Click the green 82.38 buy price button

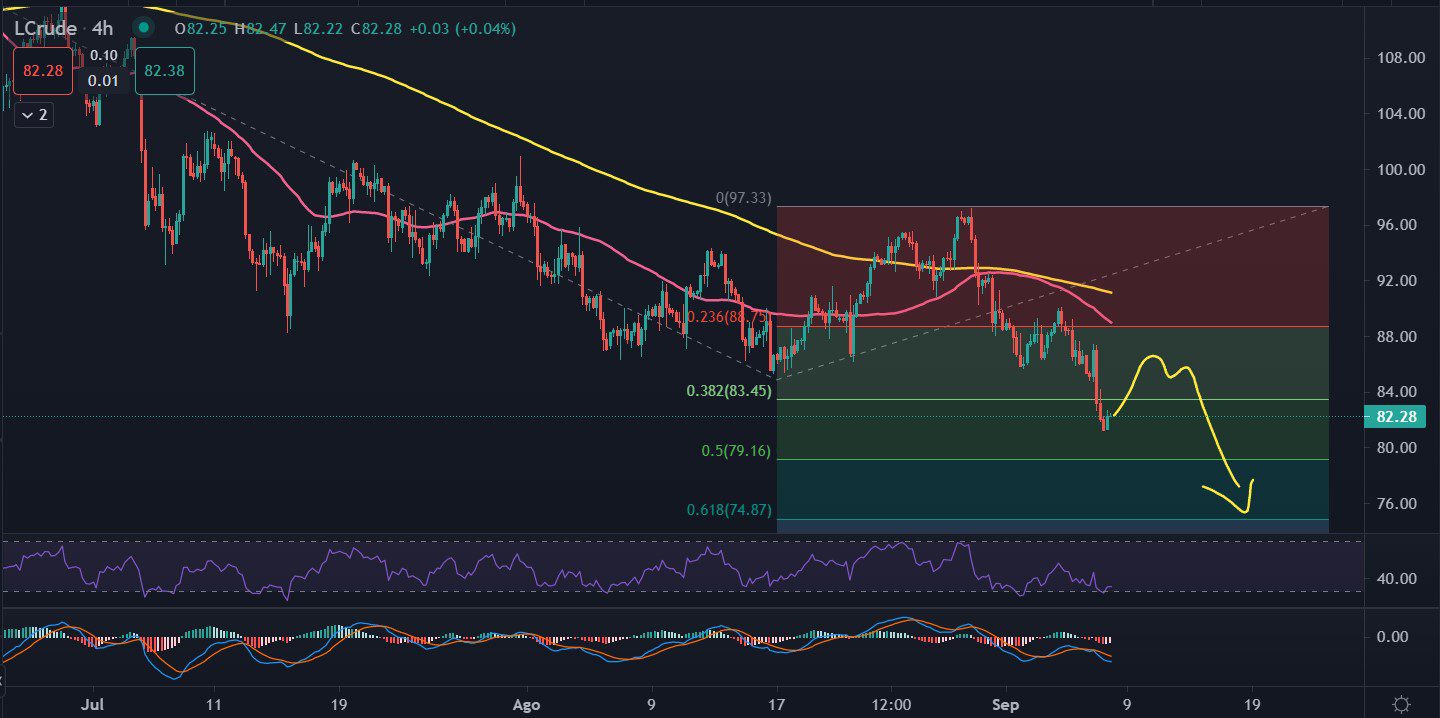point(164,71)
